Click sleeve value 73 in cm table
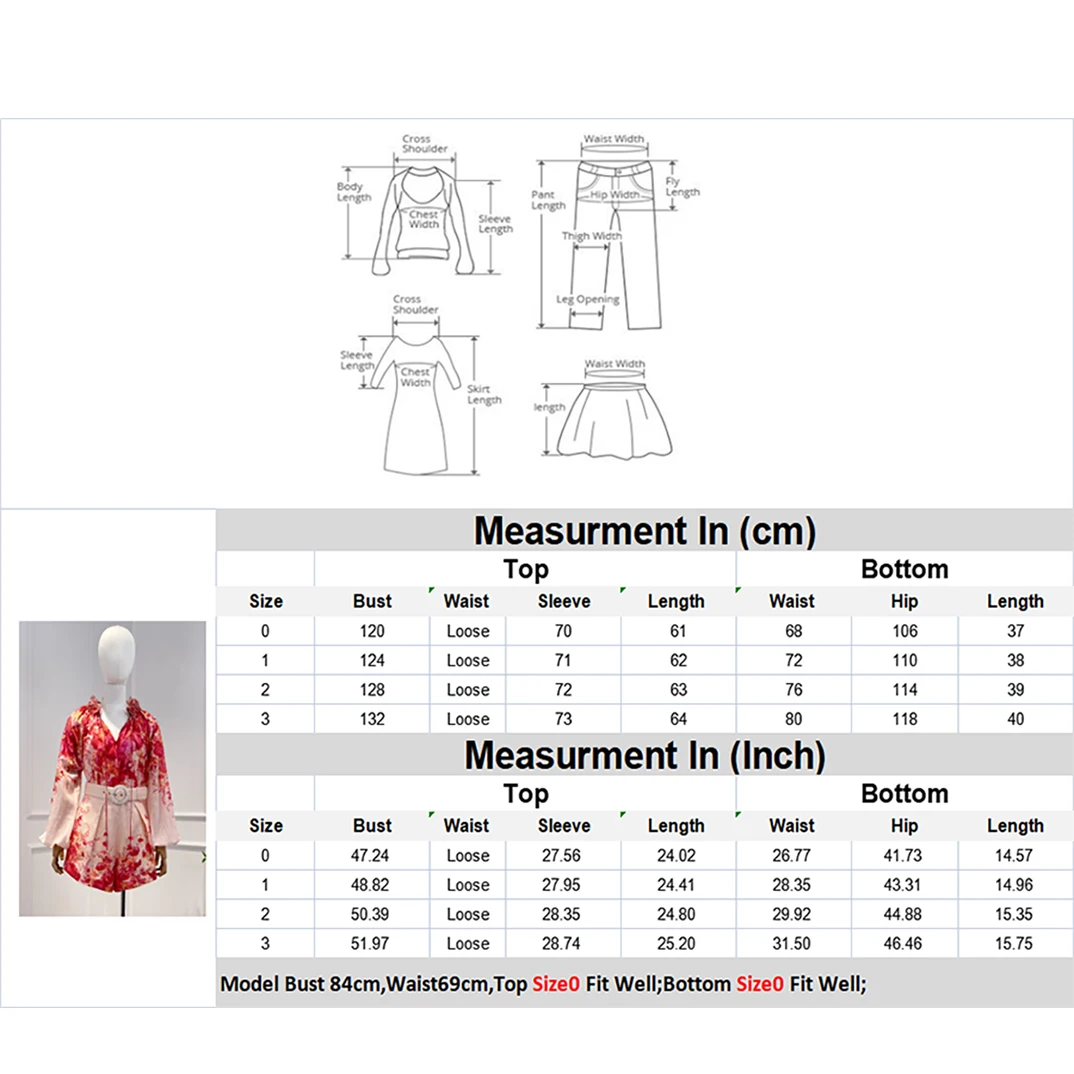This screenshot has height=1074, width=1074. click(563, 719)
